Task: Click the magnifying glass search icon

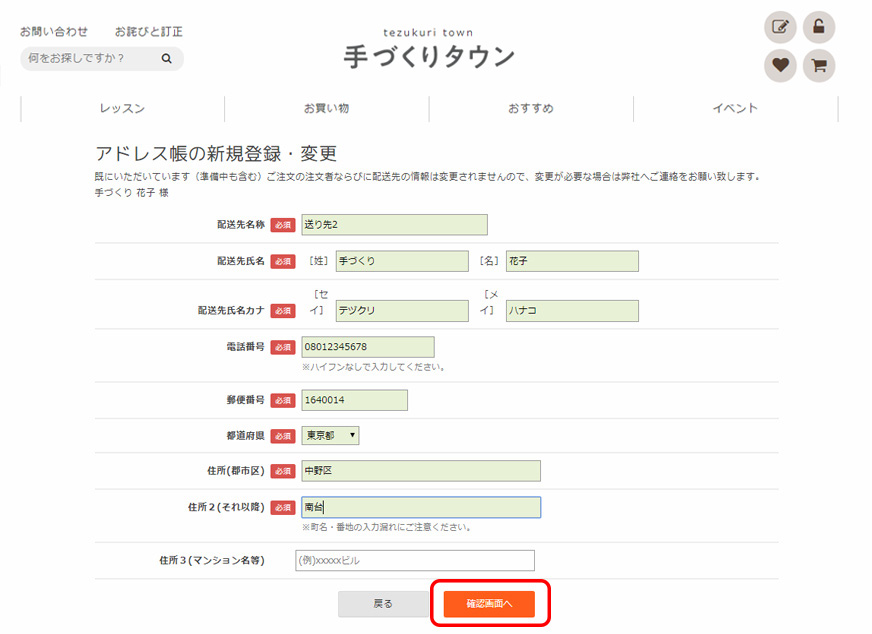Action: [167, 59]
